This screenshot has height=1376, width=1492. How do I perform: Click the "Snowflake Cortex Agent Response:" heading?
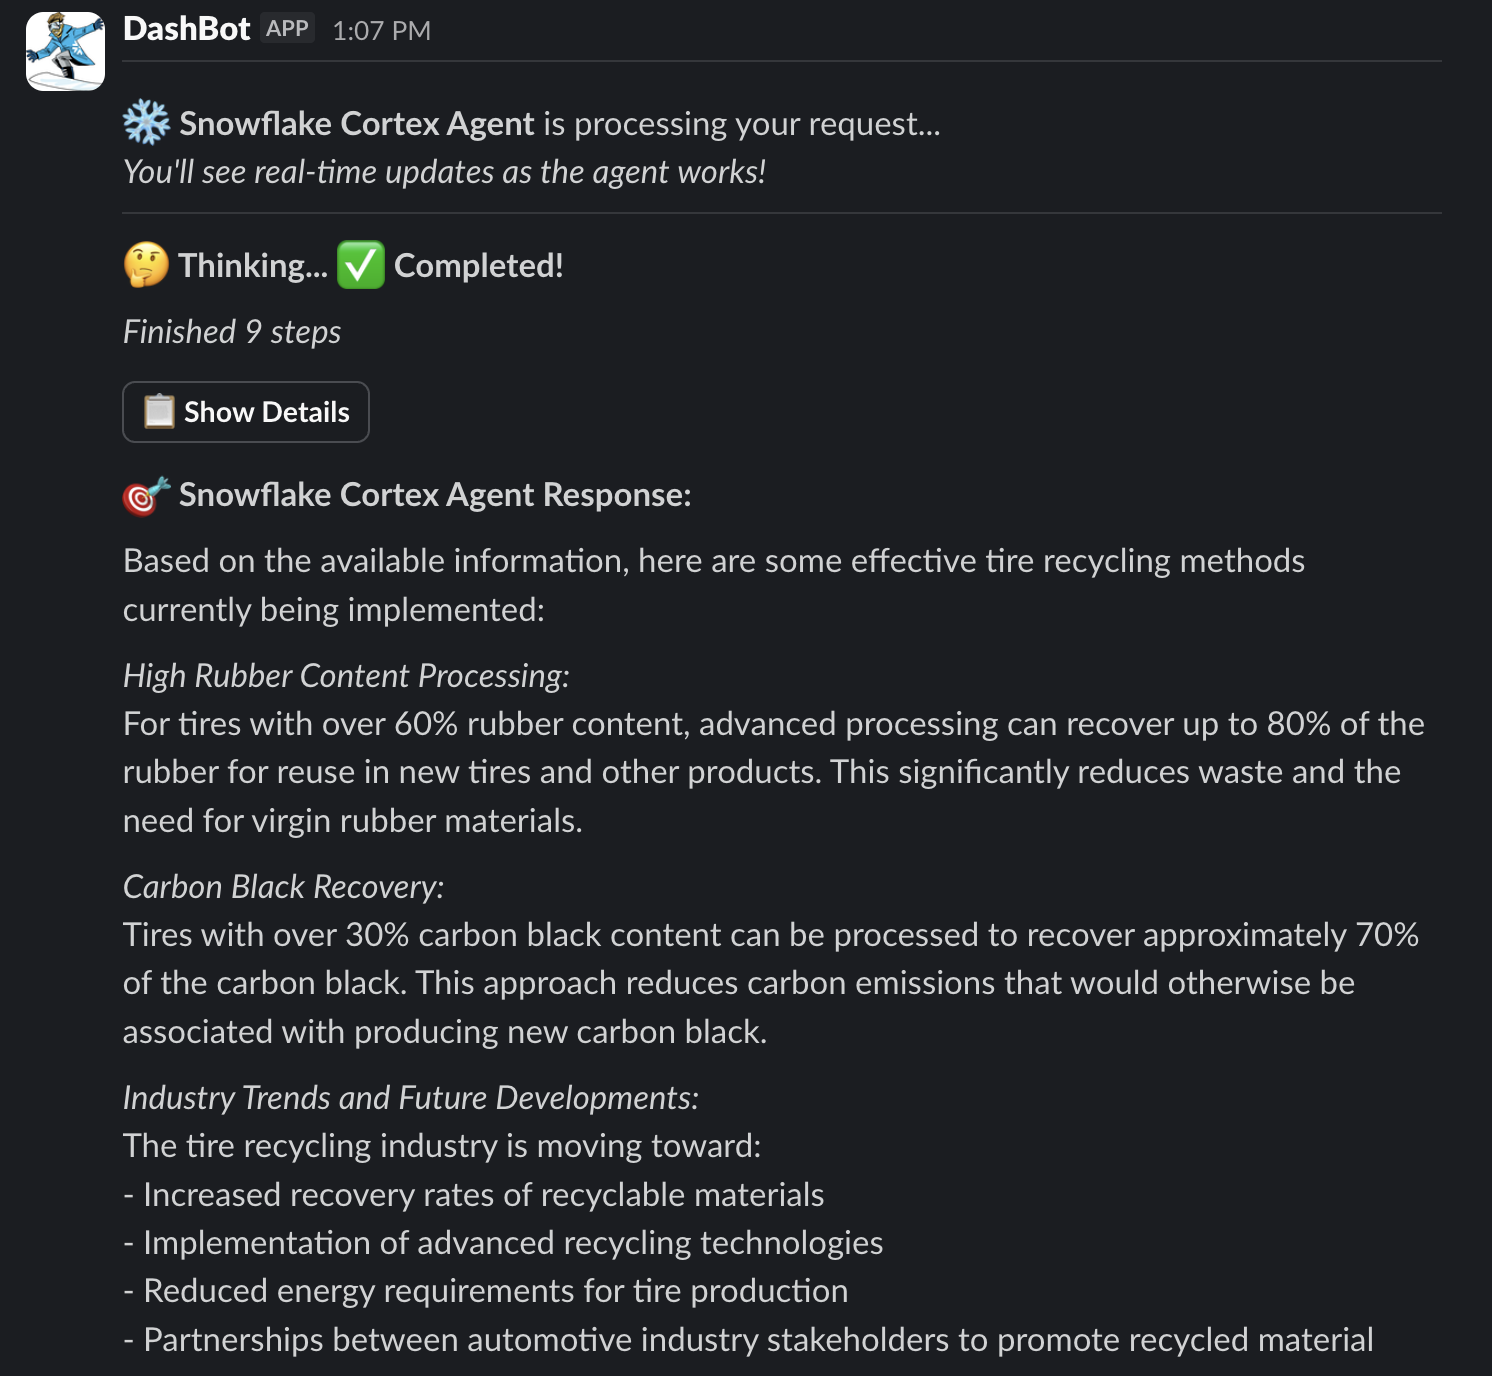tap(435, 495)
